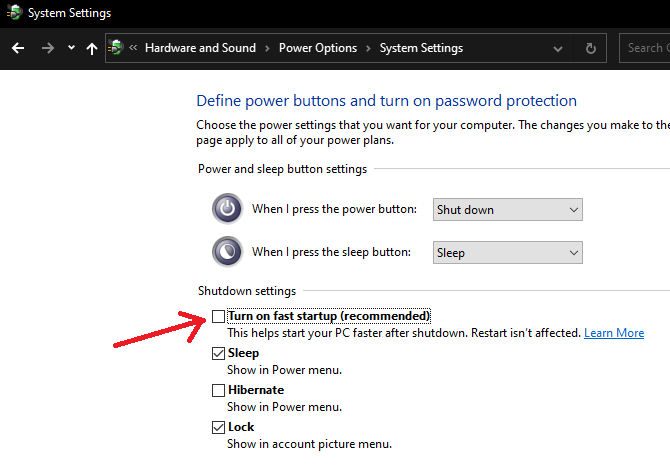This screenshot has width=670, height=472.
Task: Go up one folder level
Action: click(92, 48)
